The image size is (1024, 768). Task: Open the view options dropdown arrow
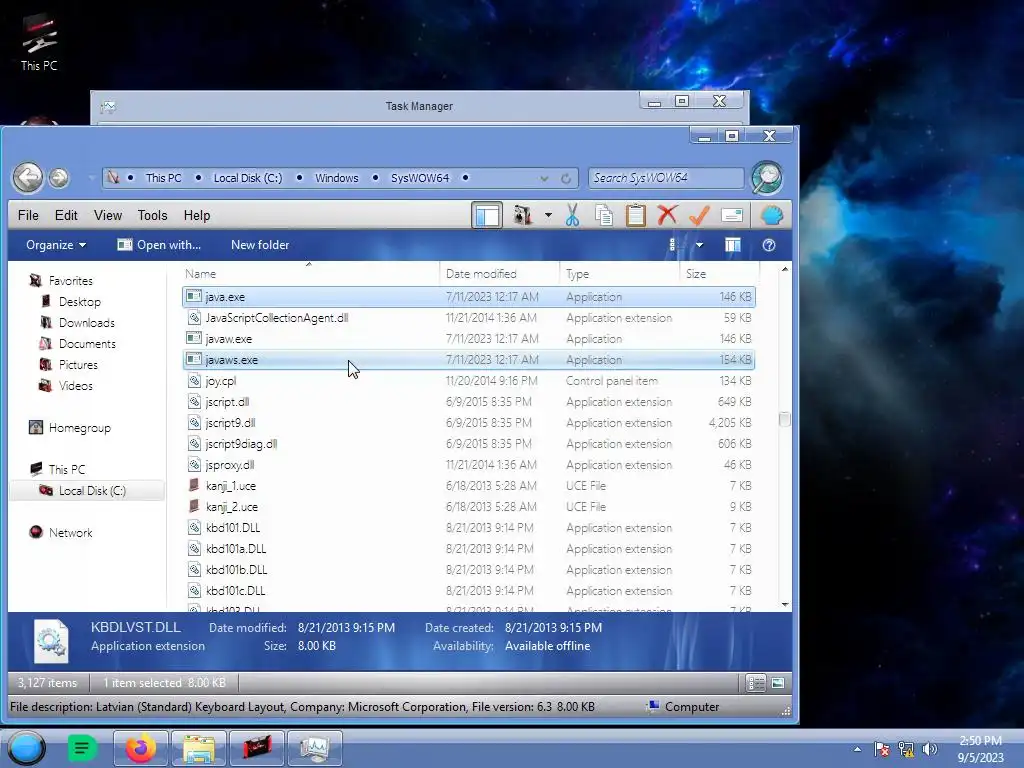point(699,245)
